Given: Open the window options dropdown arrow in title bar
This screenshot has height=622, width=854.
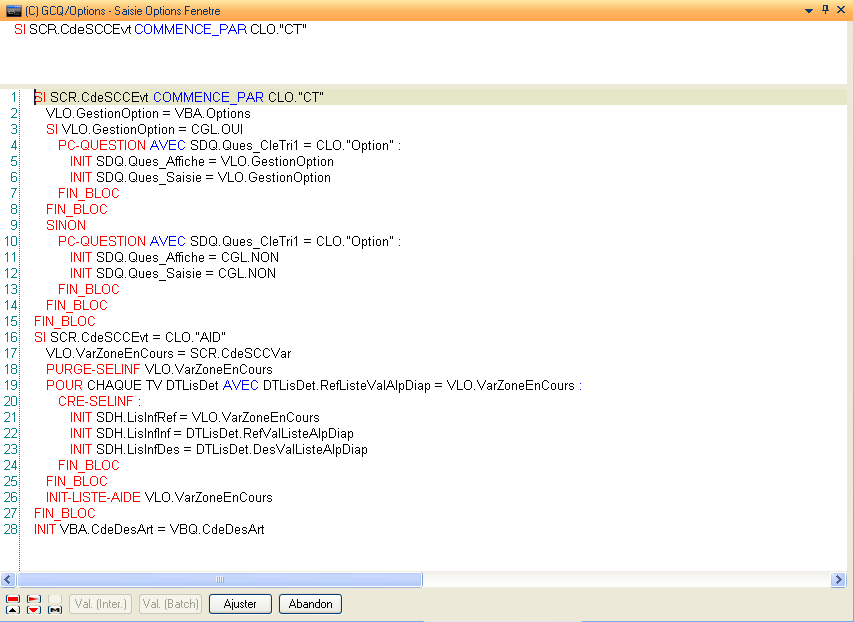Looking at the screenshot, I should tap(808, 10).
